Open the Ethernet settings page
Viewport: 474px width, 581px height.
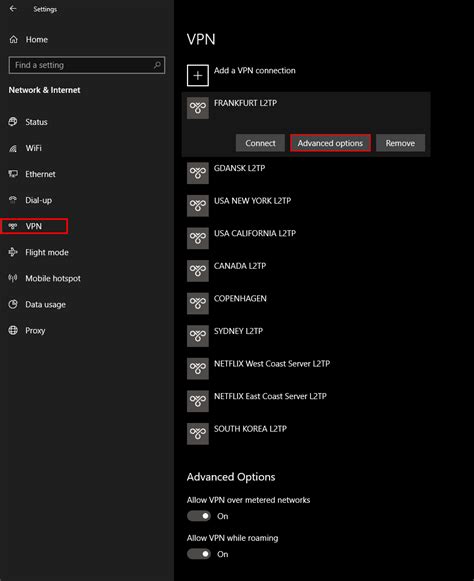(40, 174)
